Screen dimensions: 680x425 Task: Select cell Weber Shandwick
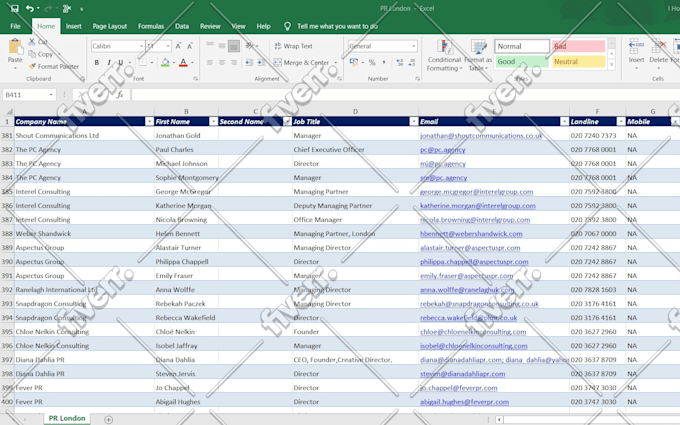[84, 233]
